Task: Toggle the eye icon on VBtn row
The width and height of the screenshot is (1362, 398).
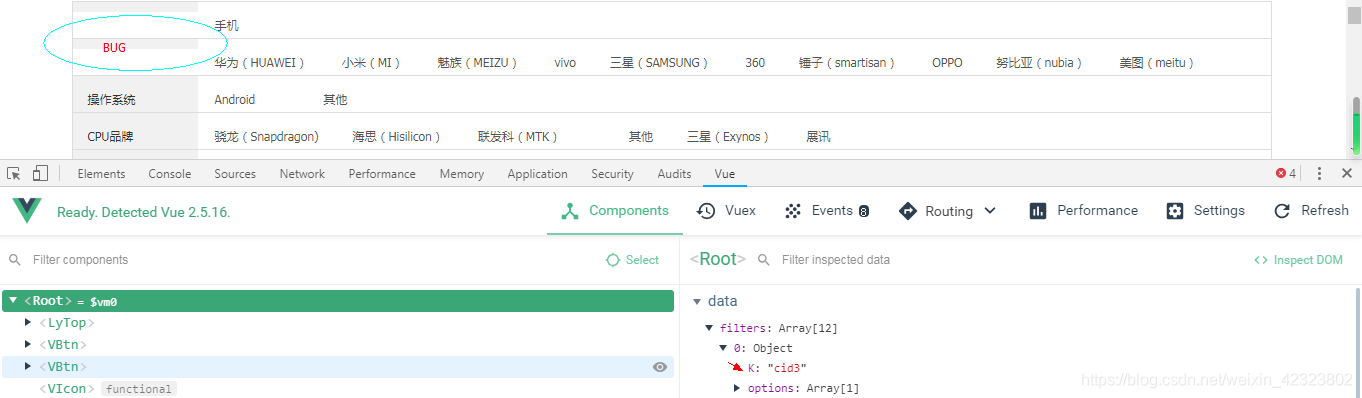Action: click(x=660, y=367)
